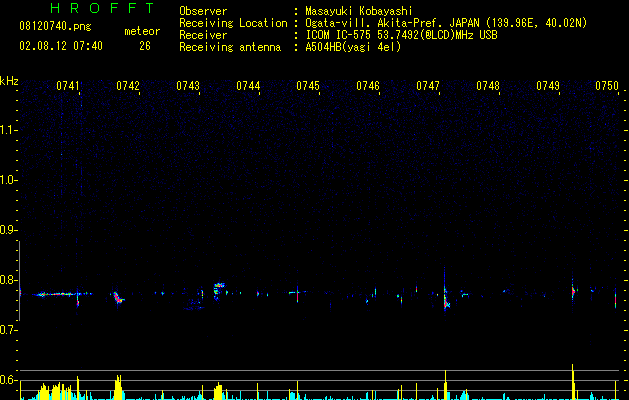Click the A504HB(yagi 4el) antenna text
This screenshot has width=629, height=400.
pos(353,47)
